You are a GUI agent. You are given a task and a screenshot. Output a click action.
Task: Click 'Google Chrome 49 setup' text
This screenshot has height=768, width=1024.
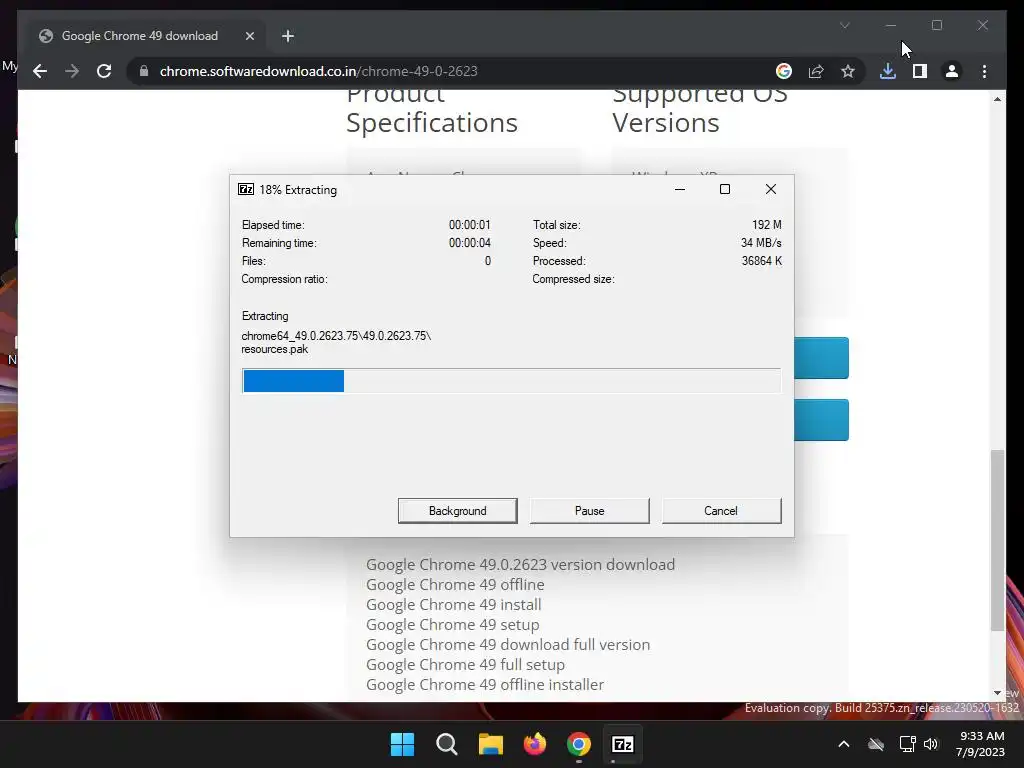pos(453,624)
